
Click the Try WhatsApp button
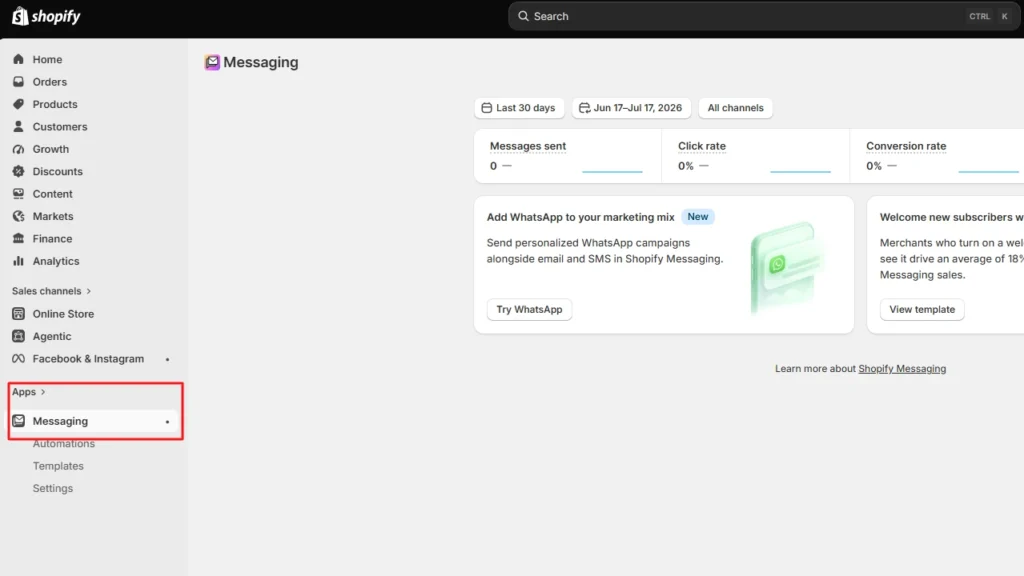[x=530, y=310]
